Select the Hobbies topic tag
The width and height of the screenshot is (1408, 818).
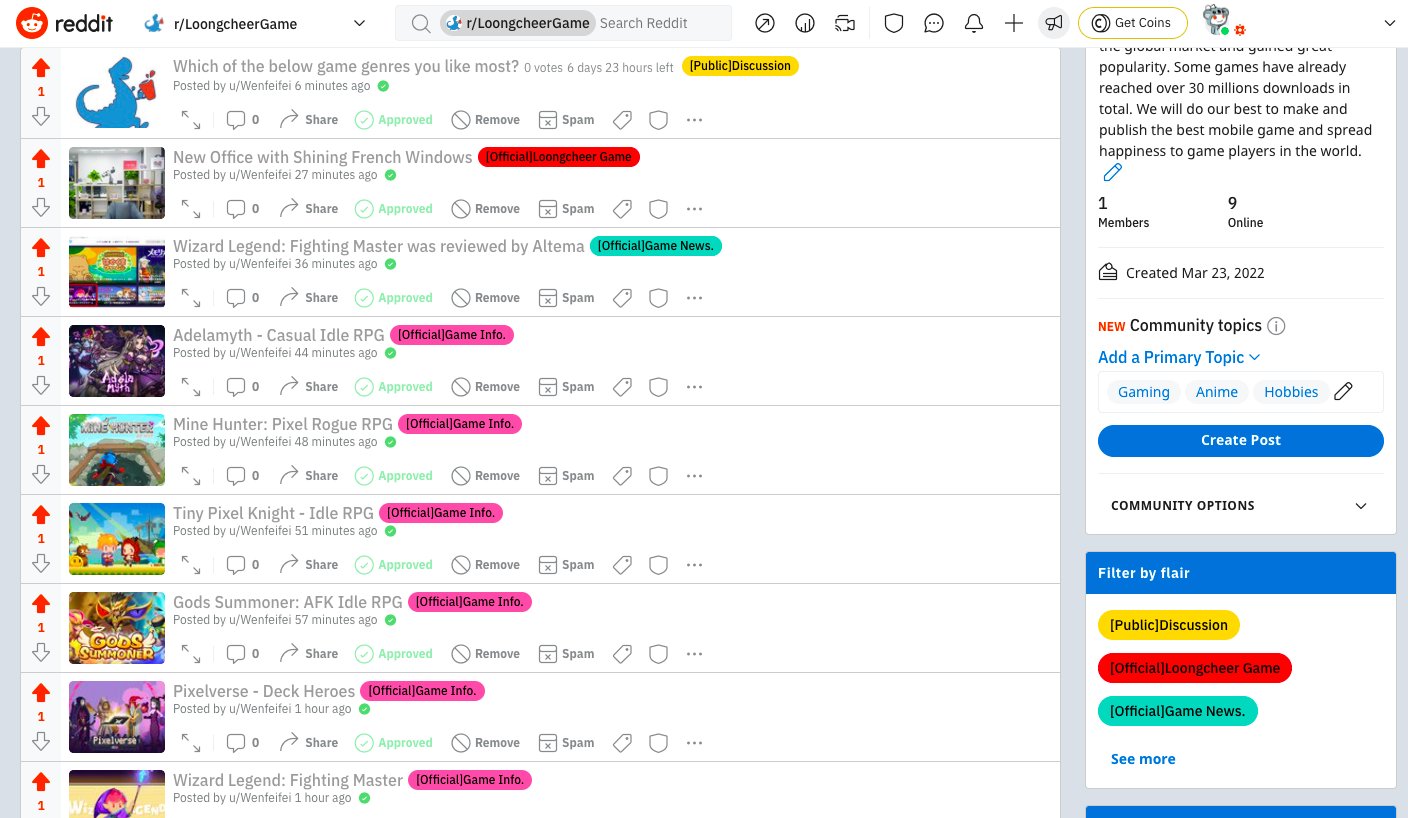(1291, 392)
